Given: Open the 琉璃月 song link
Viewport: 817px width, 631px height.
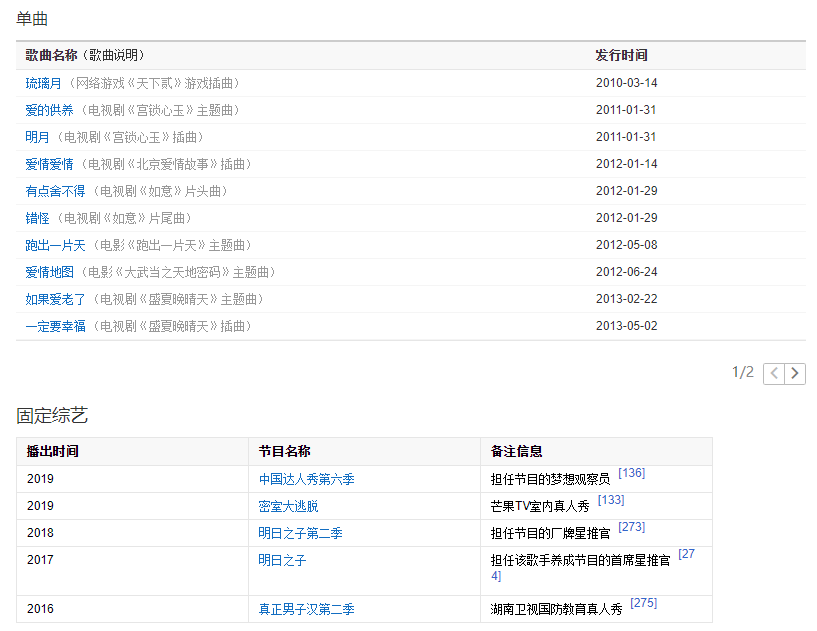Looking at the screenshot, I should (x=43, y=83).
